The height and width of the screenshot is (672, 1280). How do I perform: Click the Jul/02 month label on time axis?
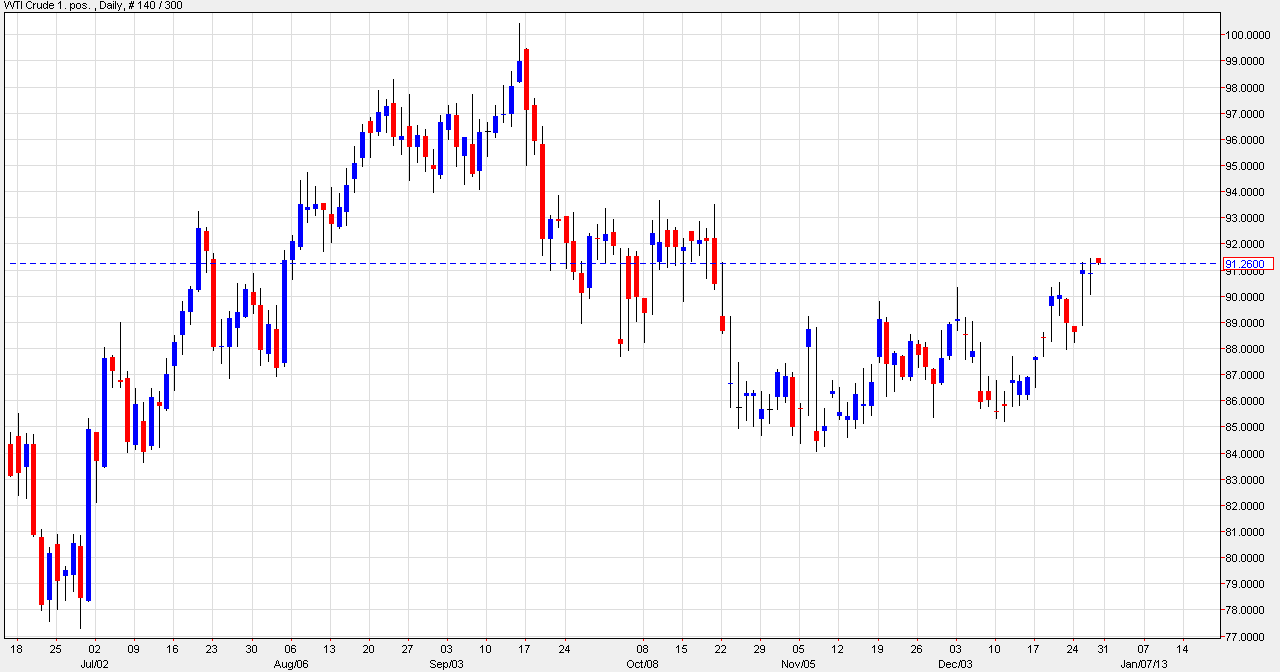(96, 663)
